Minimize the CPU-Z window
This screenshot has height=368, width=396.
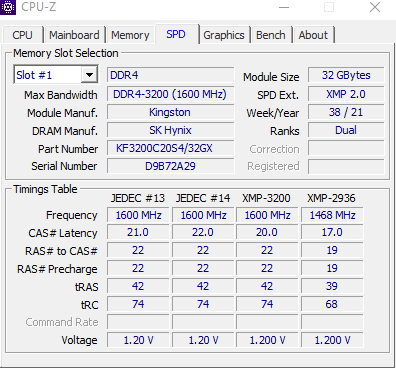pyautogui.click(x=284, y=7)
